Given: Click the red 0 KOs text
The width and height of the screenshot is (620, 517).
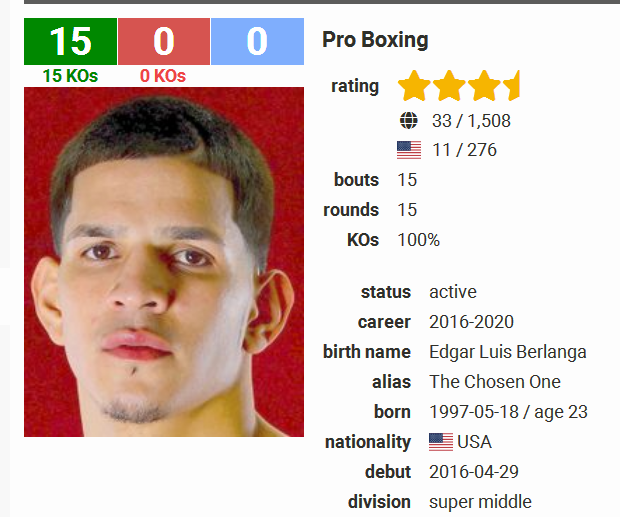Looking at the screenshot, I should point(163,75).
